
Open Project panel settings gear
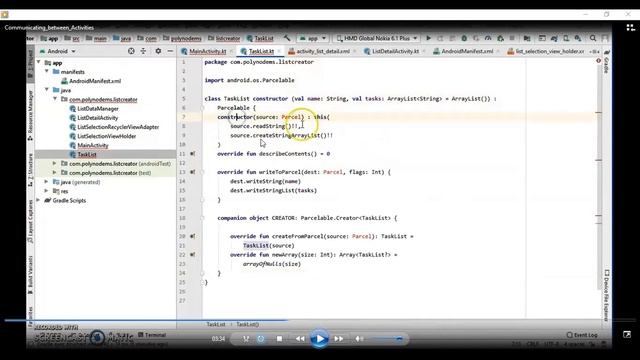(158, 51)
